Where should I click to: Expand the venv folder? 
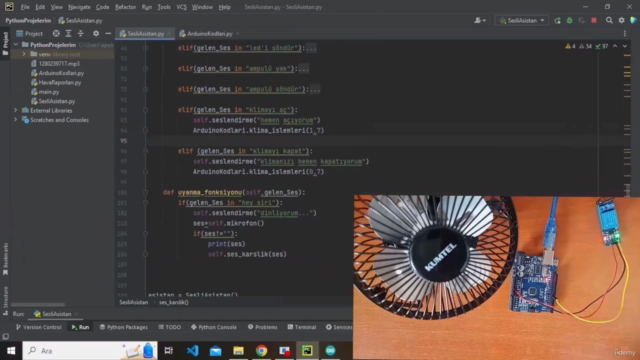pos(24,54)
